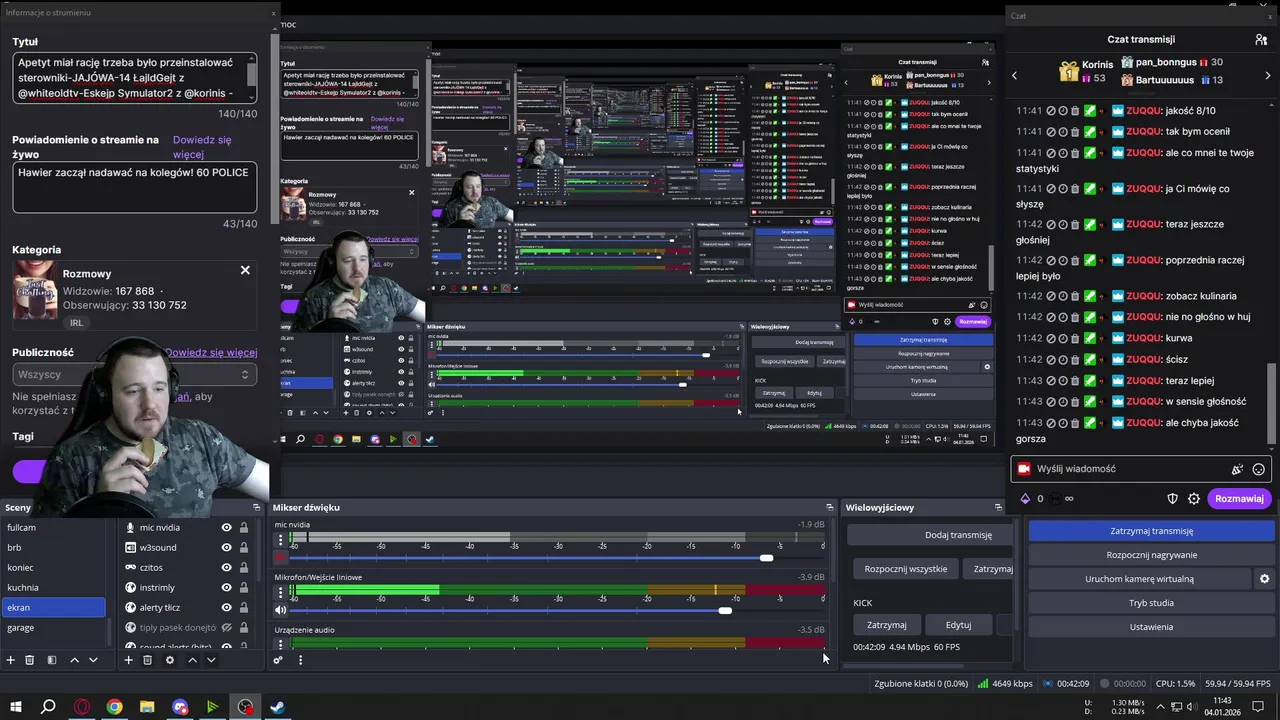This screenshot has width=1280, height=720.
Task: Open mic nvidia channel three-dot menu
Action: pyautogui.click(x=280, y=539)
